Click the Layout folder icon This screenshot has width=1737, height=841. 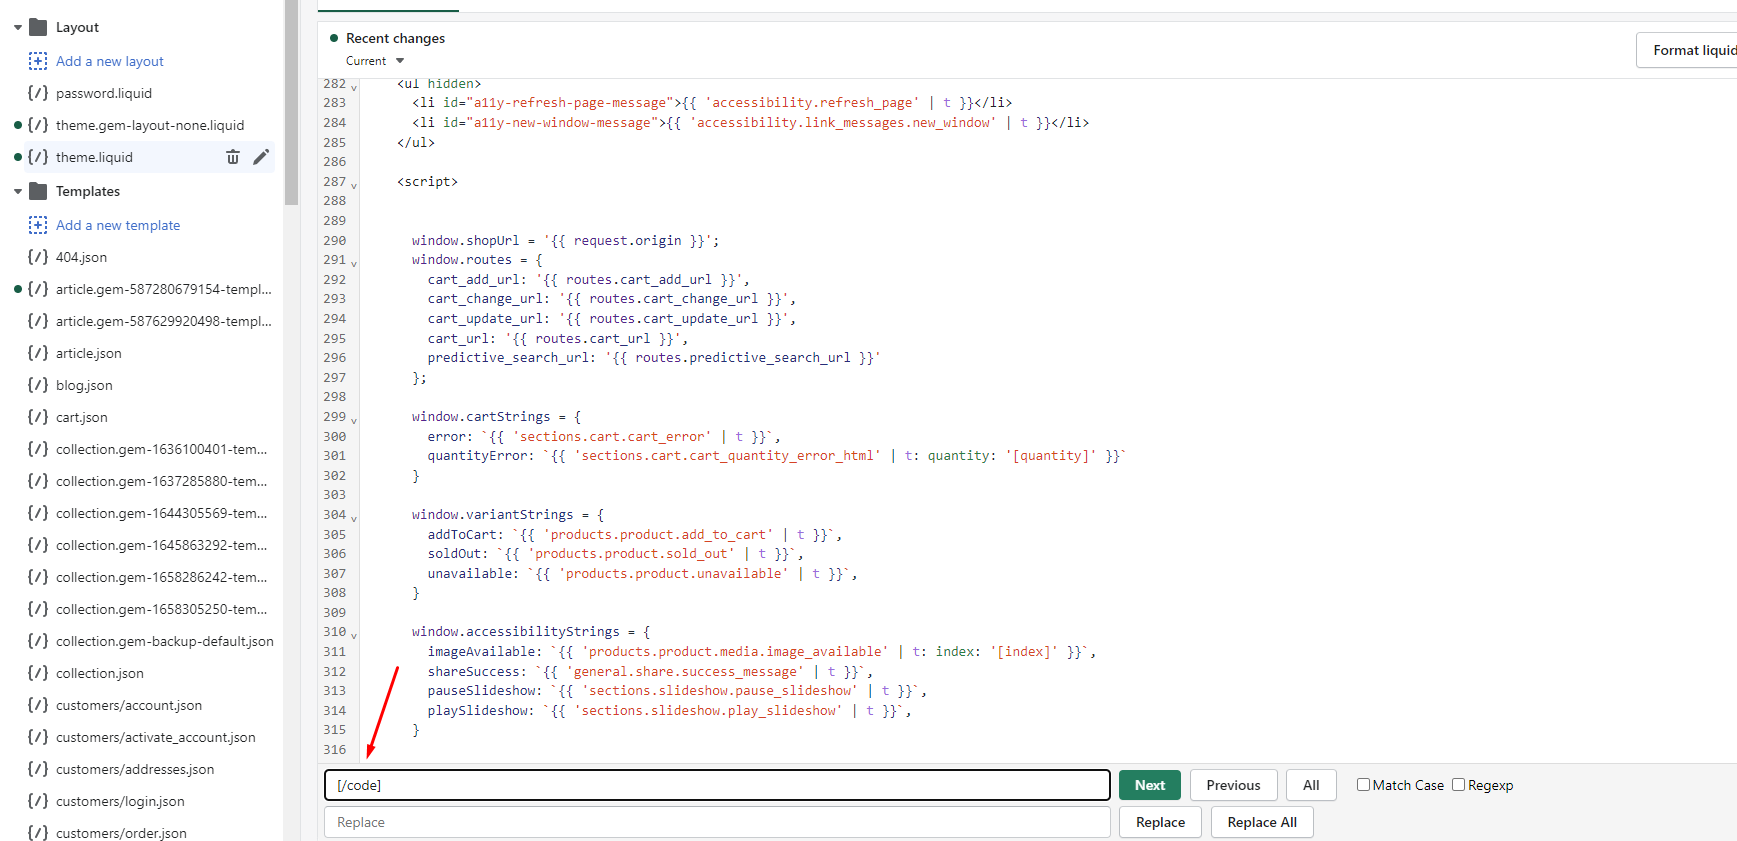pos(39,27)
